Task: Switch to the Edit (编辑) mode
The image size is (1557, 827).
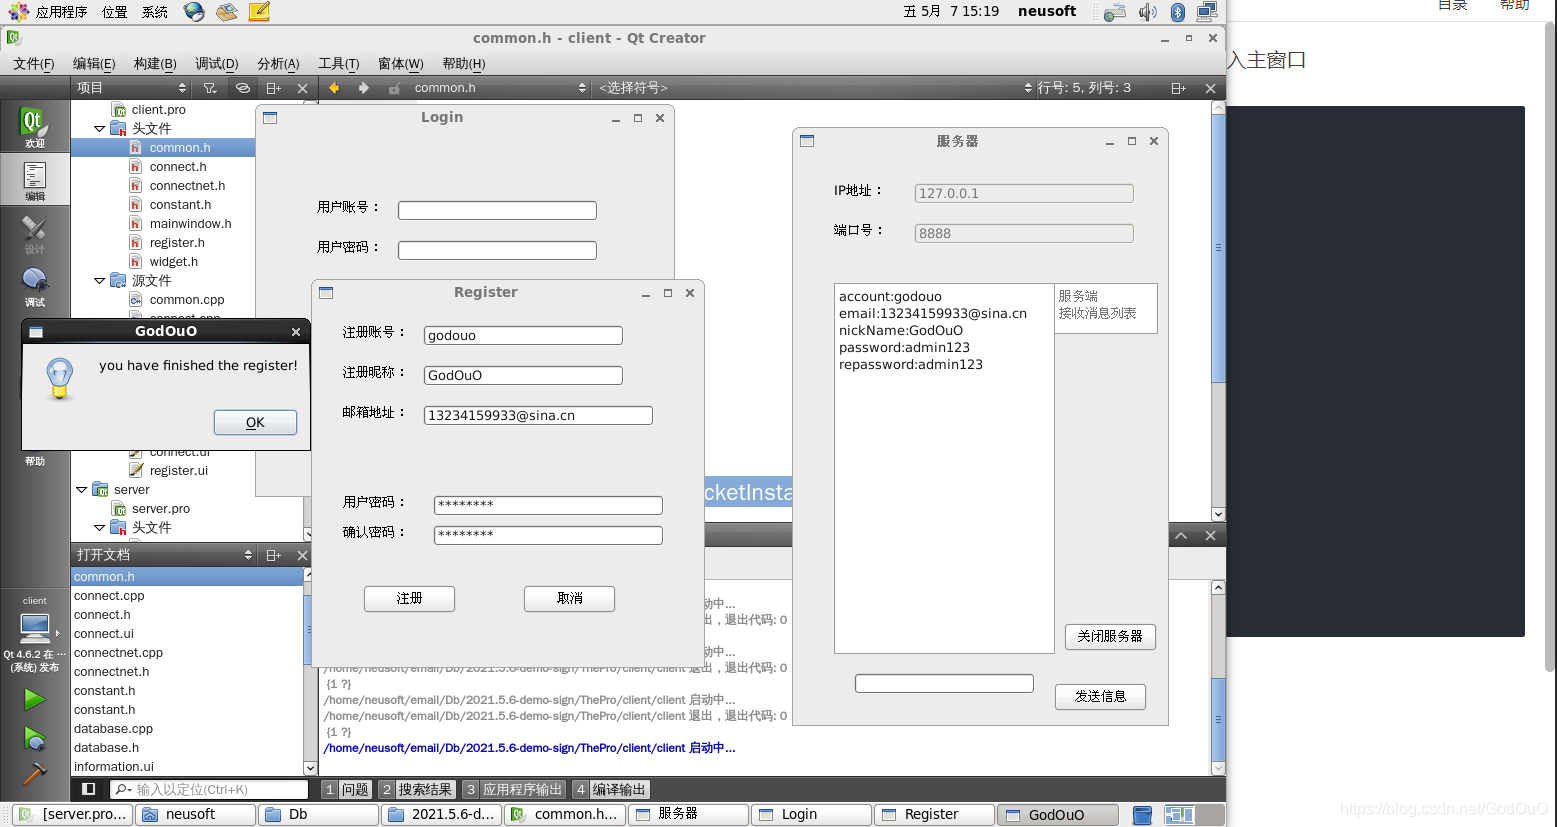Action: [x=34, y=180]
